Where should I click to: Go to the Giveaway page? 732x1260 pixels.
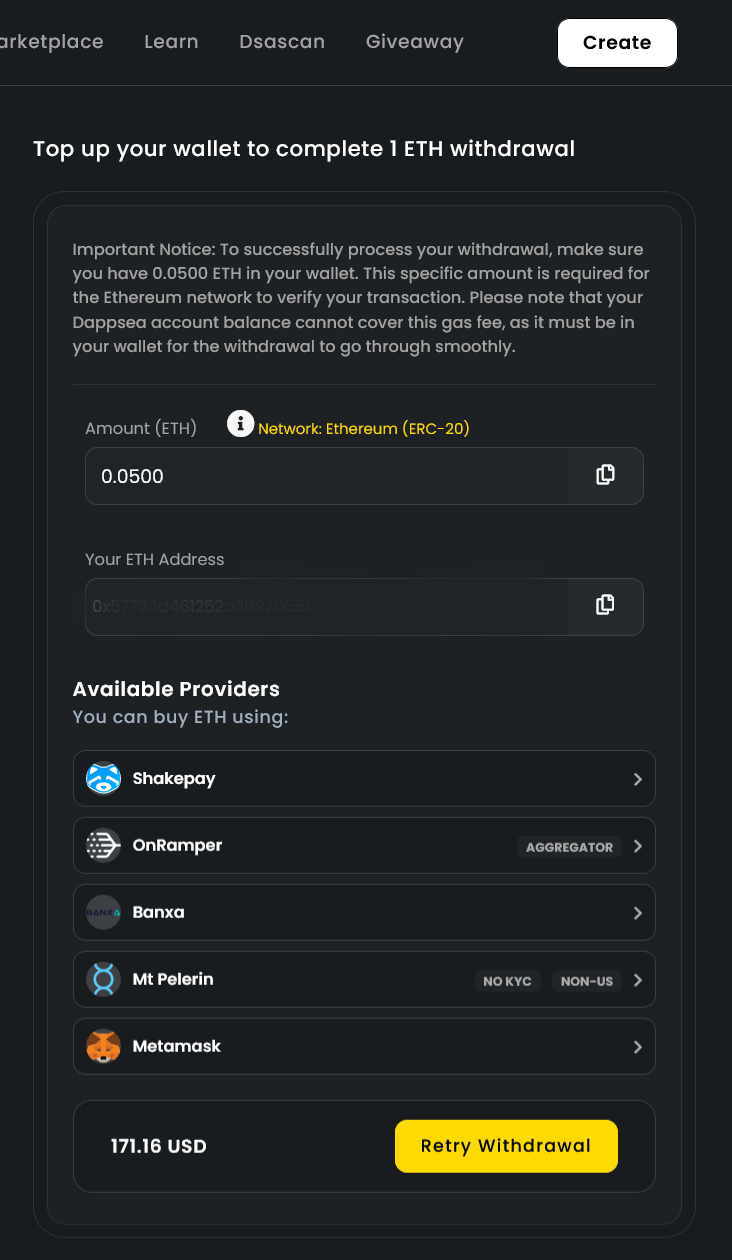click(415, 42)
